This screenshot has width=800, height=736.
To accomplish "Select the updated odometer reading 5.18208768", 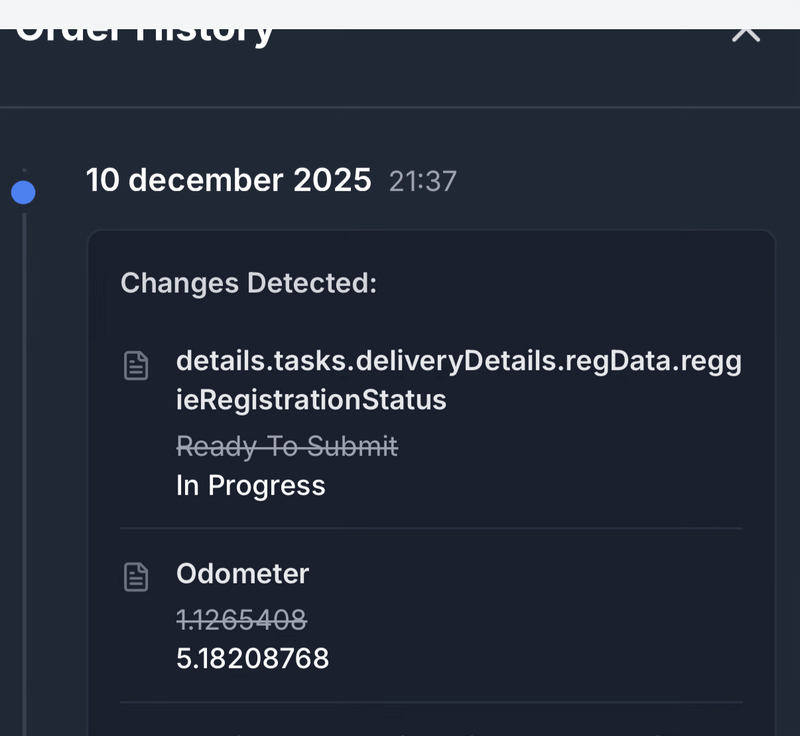I will point(252,658).
